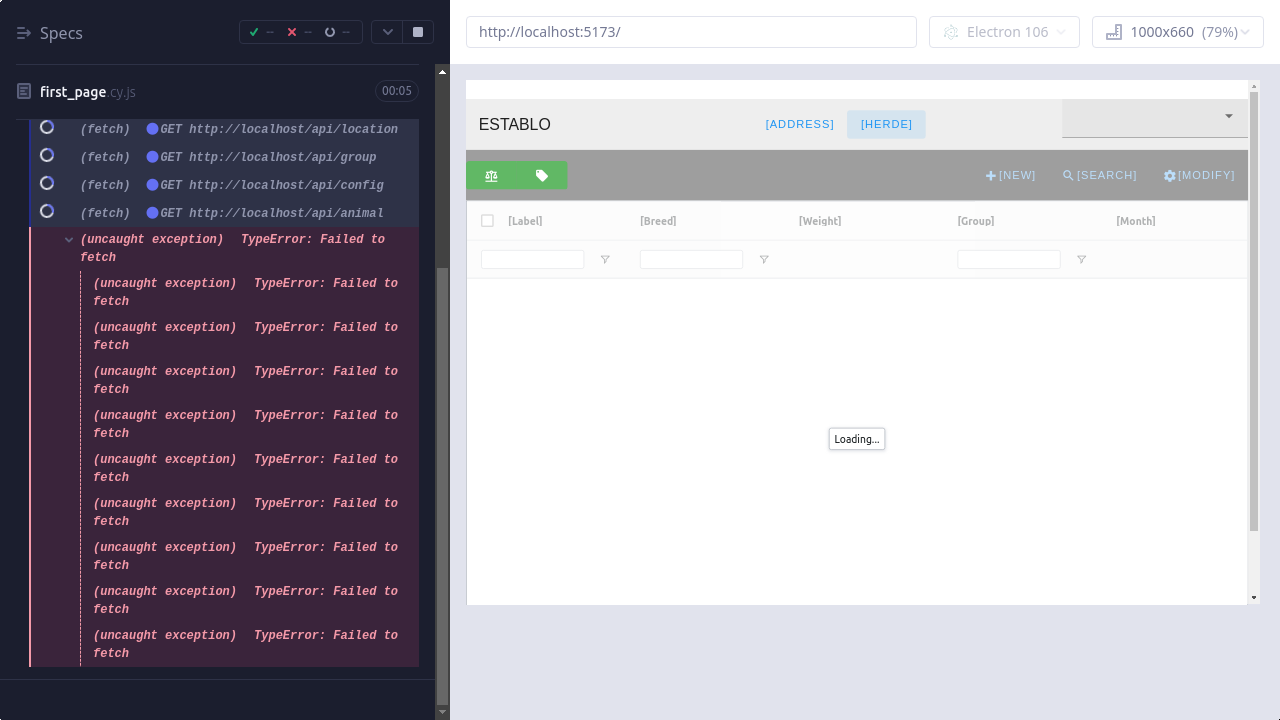The width and height of the screenshot is (1280, 720).
Task: Click the filter funnel icon for Breed column
Action: 764,260
